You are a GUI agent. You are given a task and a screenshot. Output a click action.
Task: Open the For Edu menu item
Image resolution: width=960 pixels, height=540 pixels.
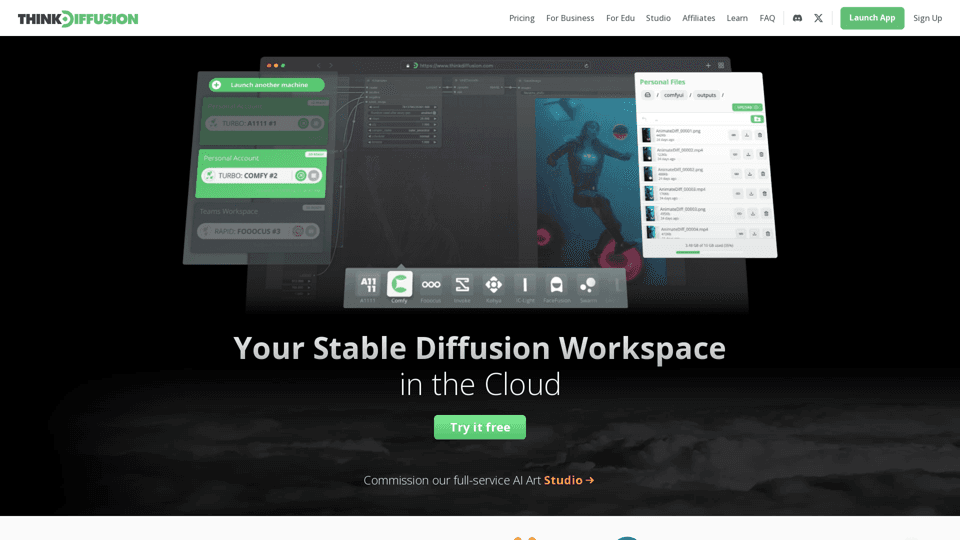[x=620, y=18]
